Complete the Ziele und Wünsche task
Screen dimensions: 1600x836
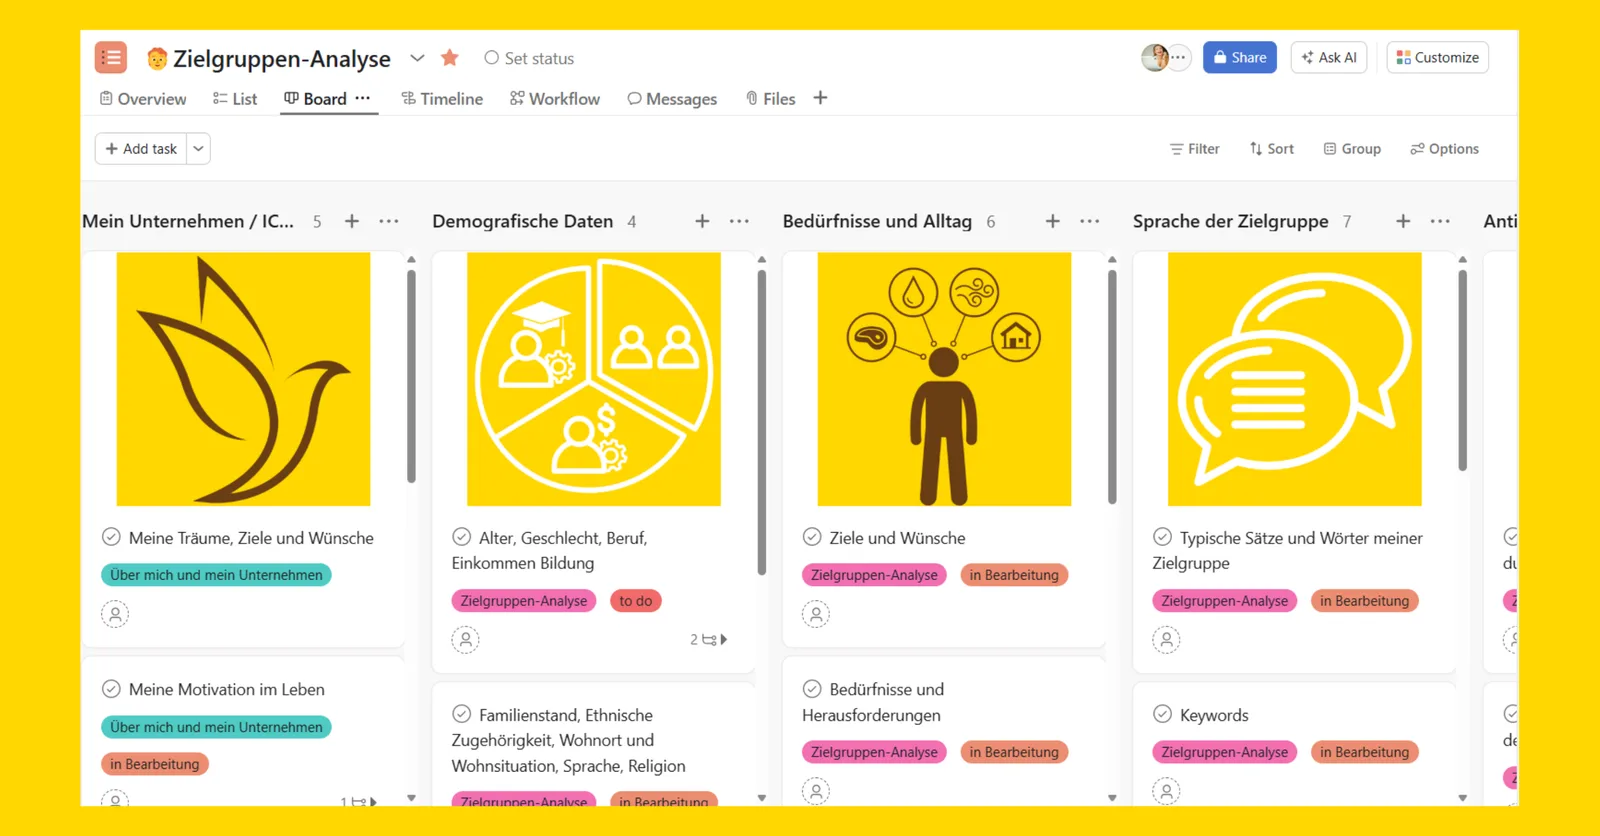(812, 537)
